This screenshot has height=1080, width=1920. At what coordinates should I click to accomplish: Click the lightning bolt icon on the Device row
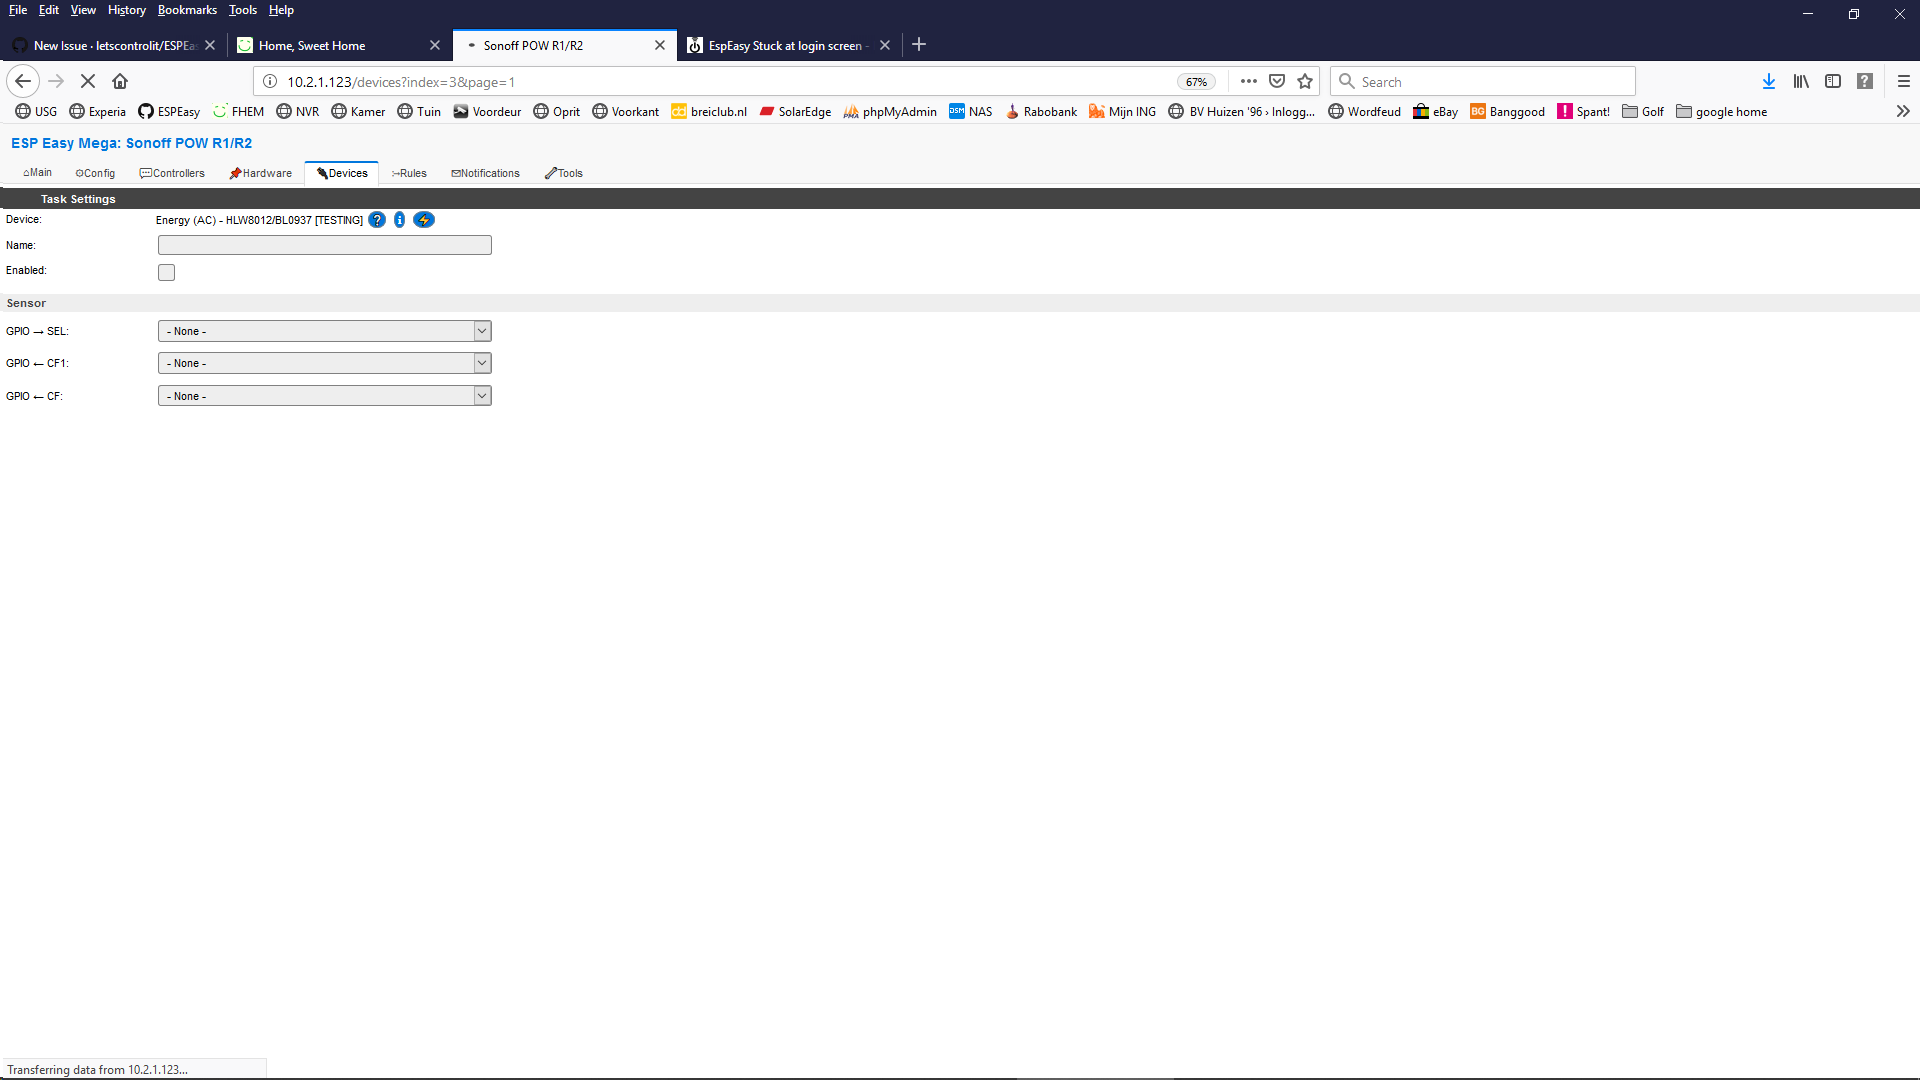[x=424, y=219]
